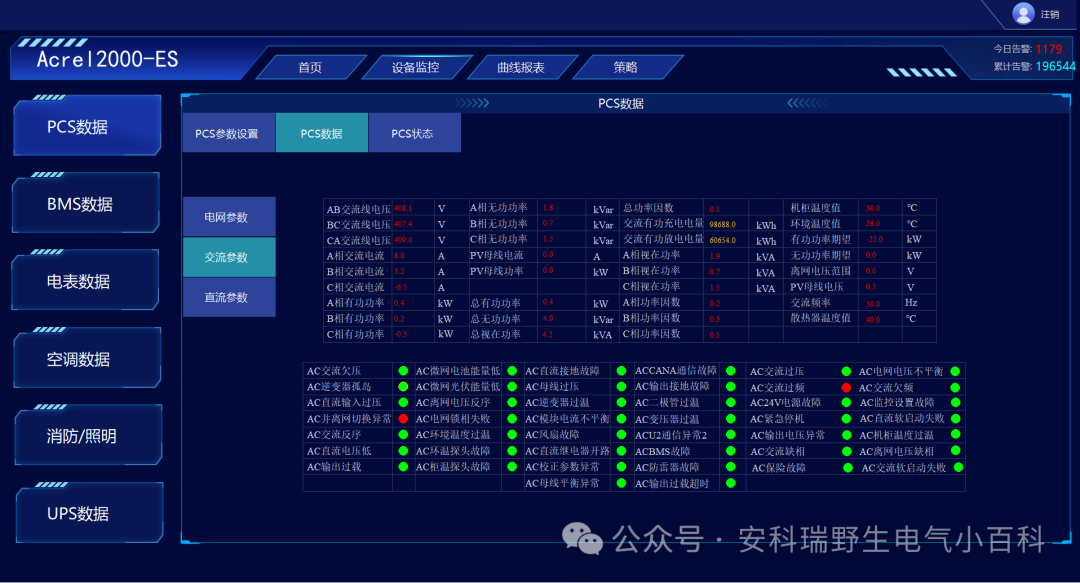Show the 直流参数 parameter group
The height and width of the screenshot is (583, 1080).
pyautogui.click(x=229, y=298)
